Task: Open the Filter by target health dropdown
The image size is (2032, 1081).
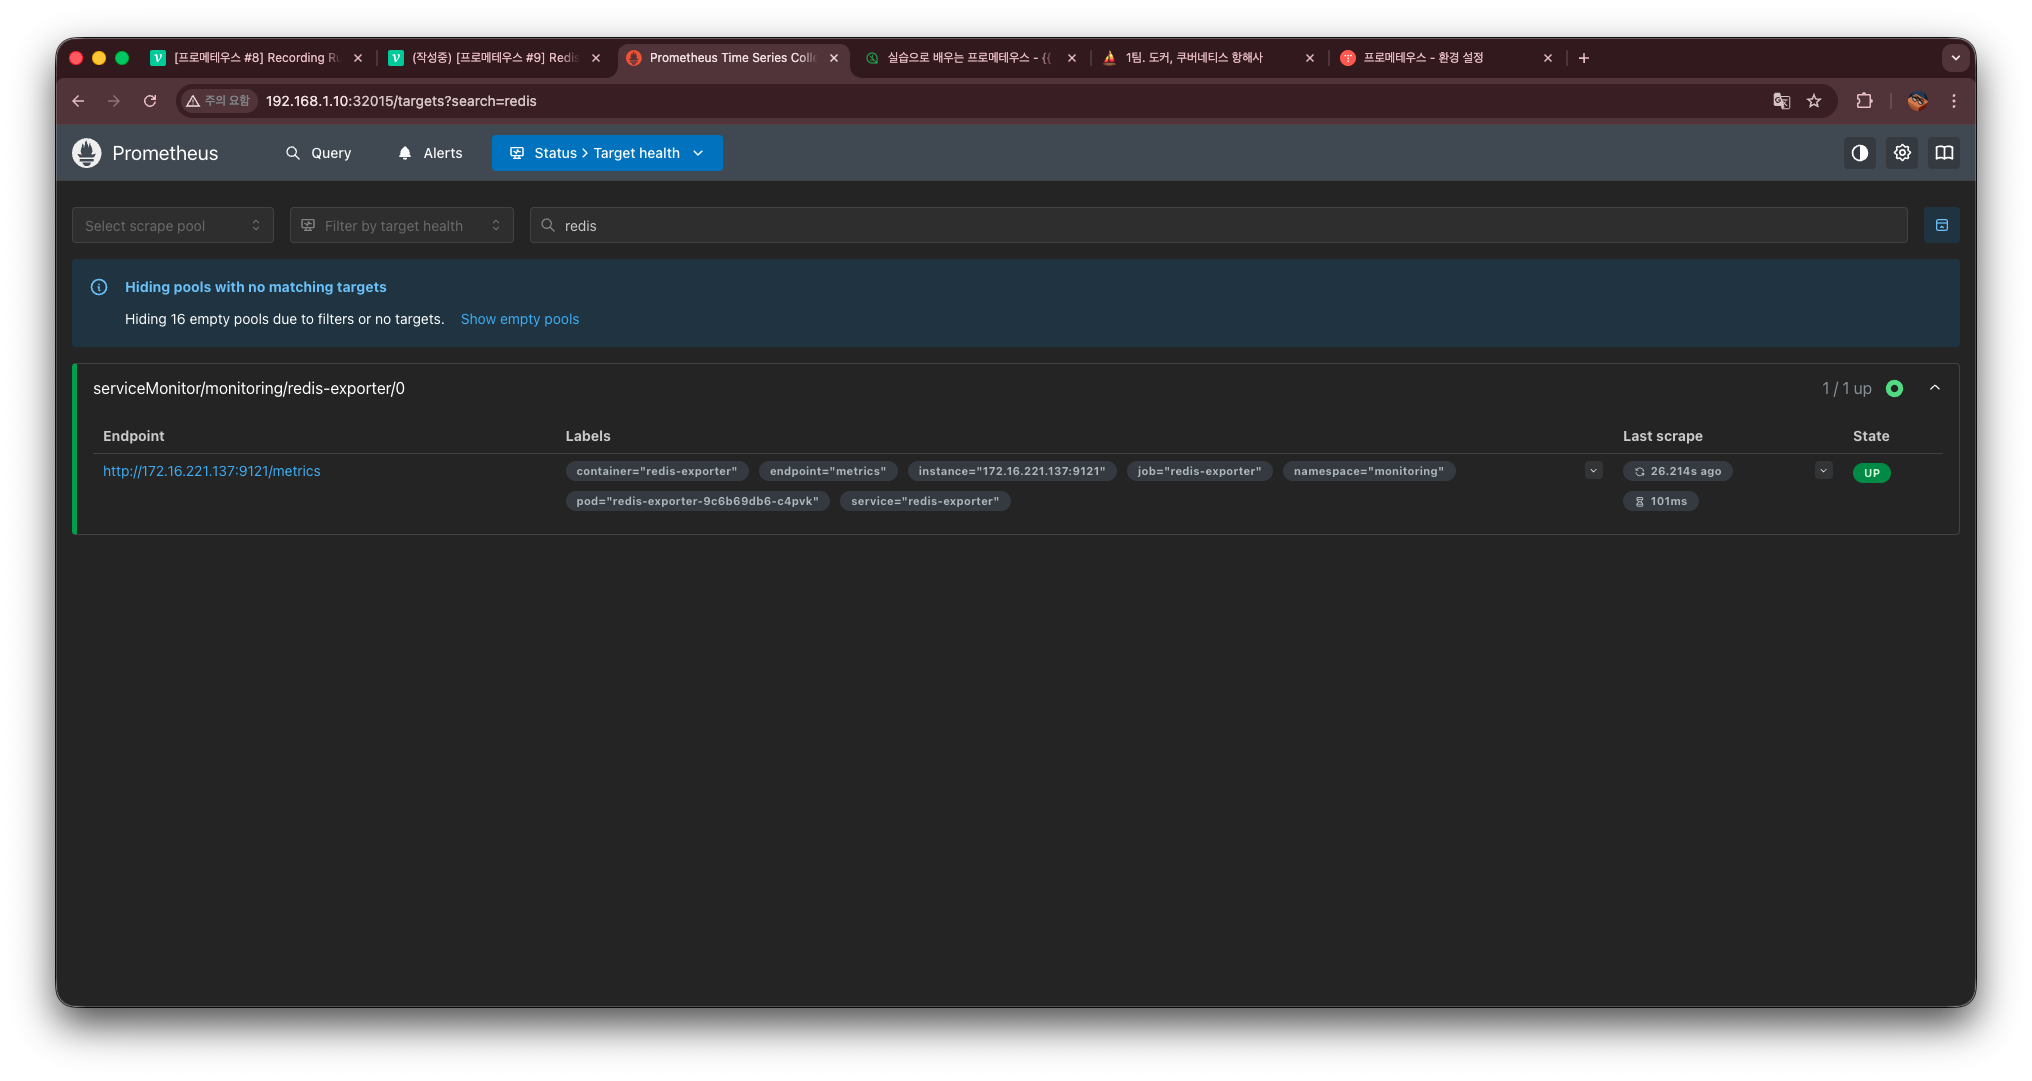Action: click(x=401, y=226)
